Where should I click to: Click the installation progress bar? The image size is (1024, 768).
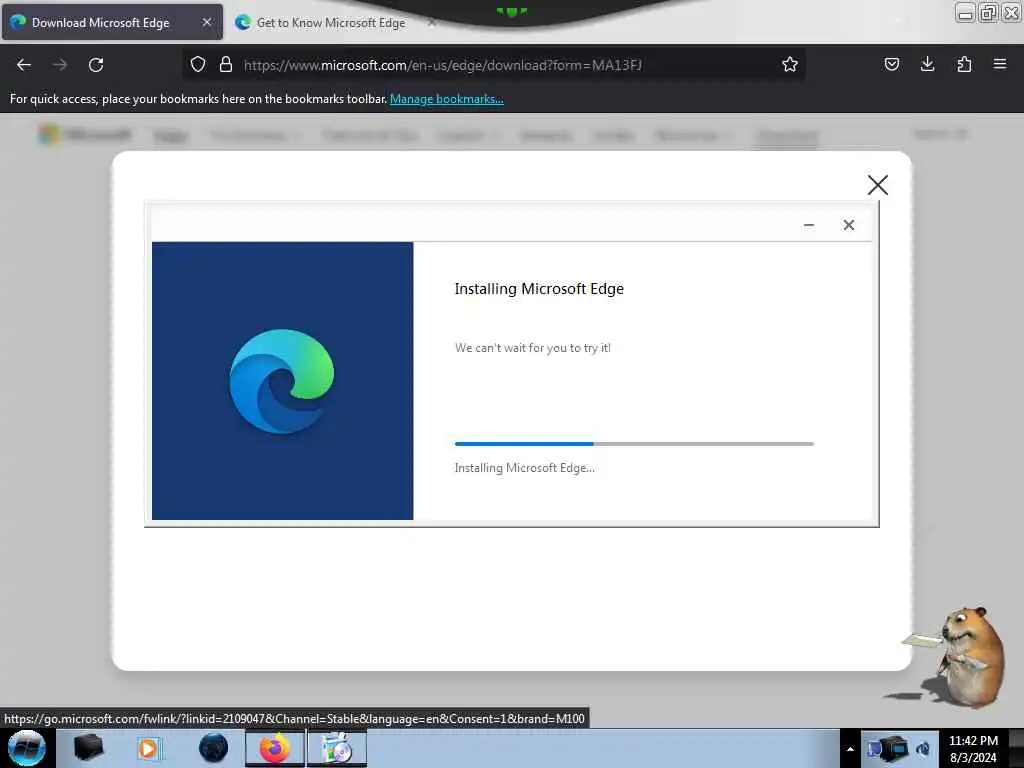pos(634,444)
